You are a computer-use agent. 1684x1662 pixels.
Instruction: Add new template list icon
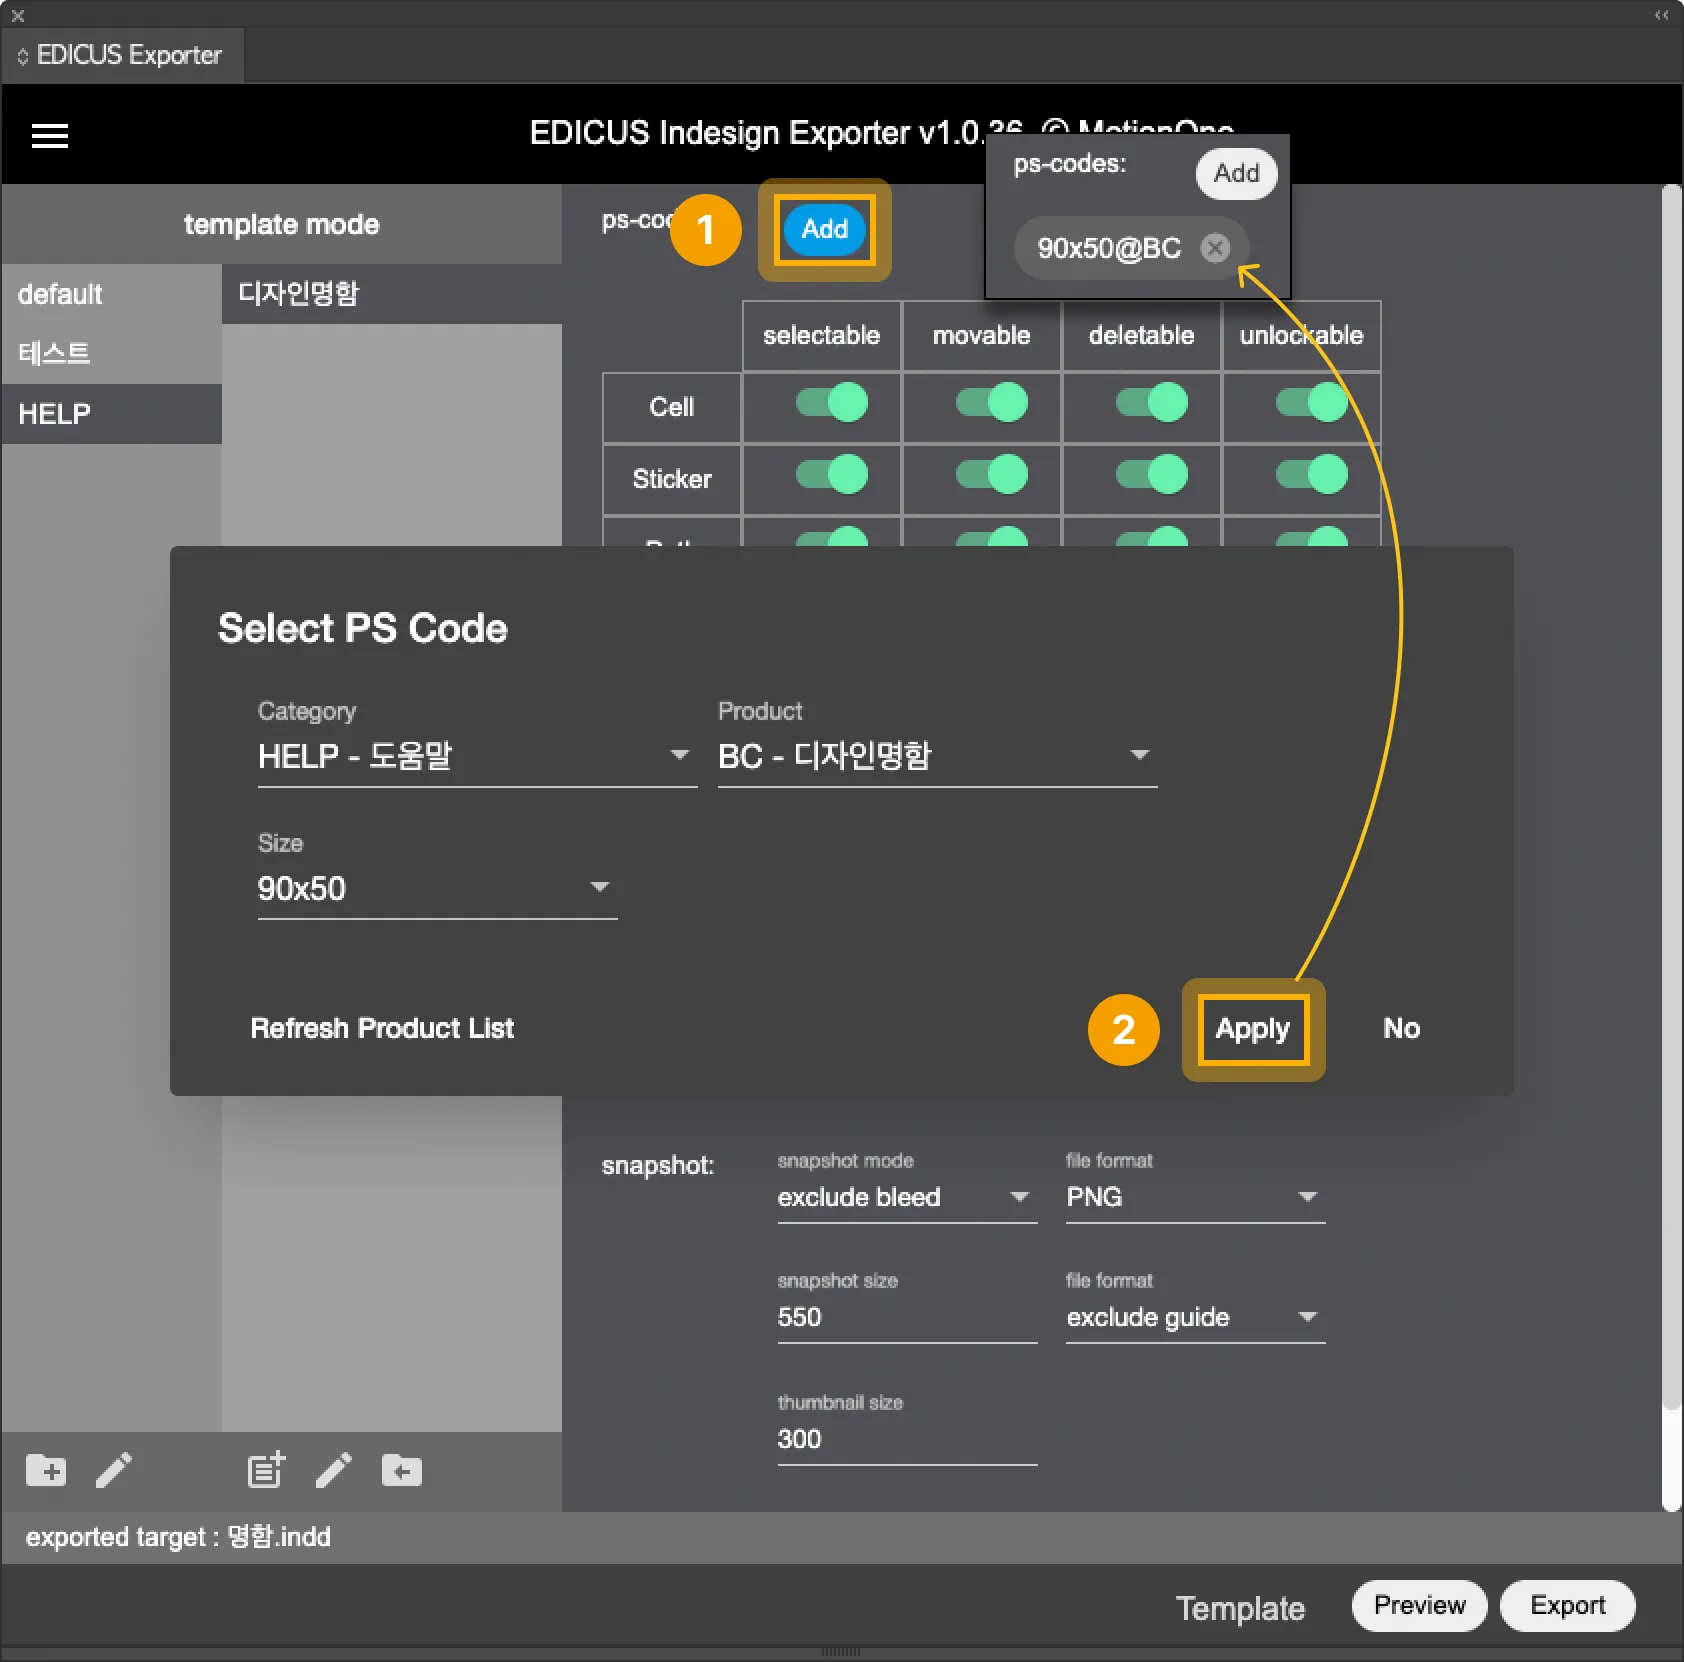pyautogui.click(x=266, y=1470)
